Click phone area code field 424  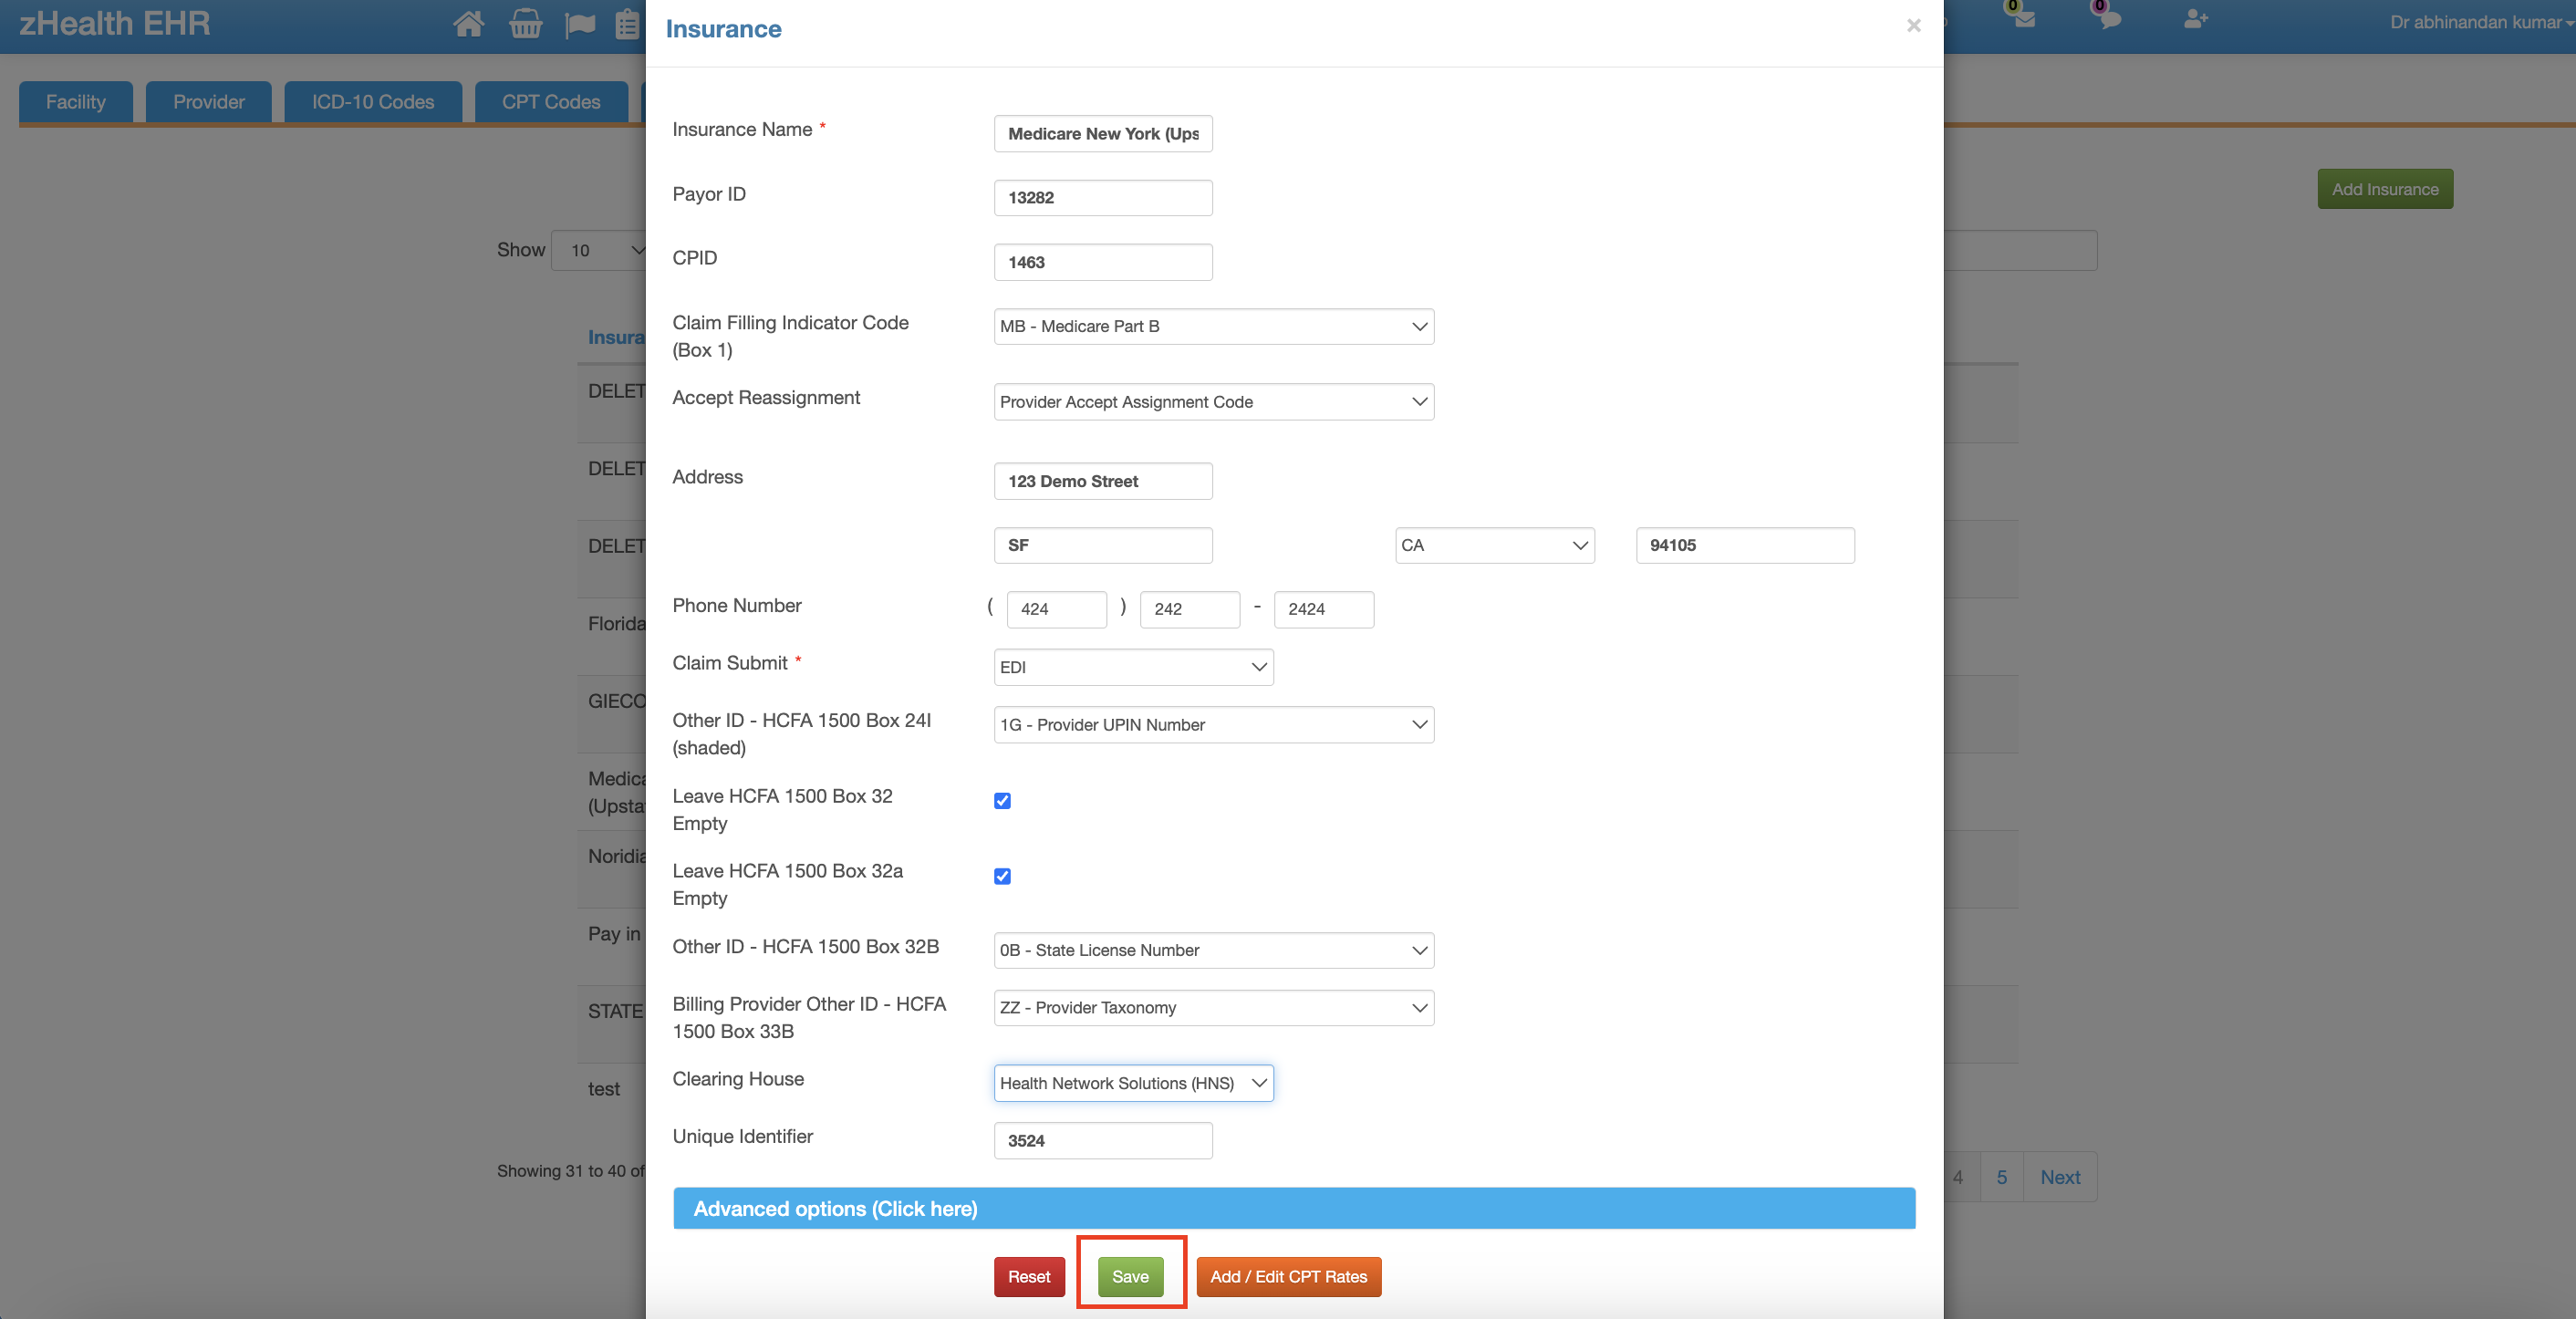(1056, 609)
